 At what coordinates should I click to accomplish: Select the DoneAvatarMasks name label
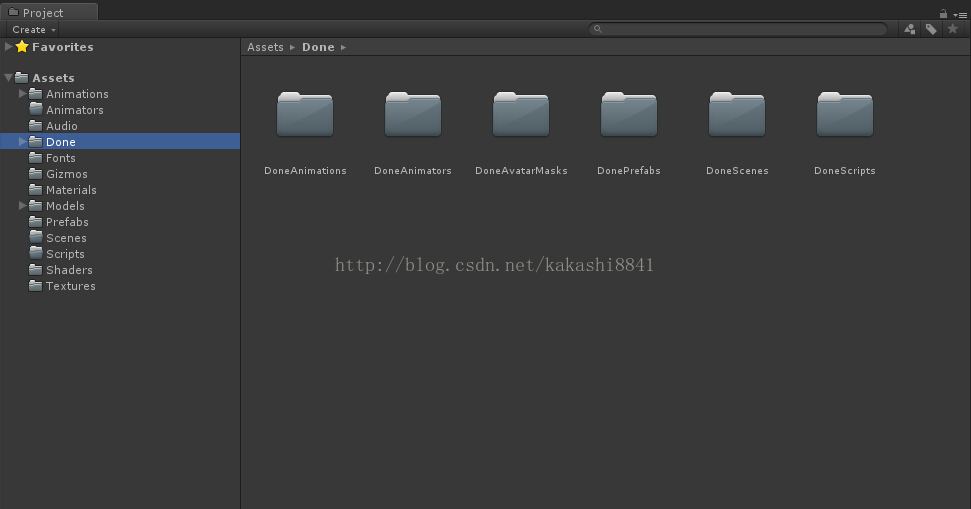[x=521, y=171]
